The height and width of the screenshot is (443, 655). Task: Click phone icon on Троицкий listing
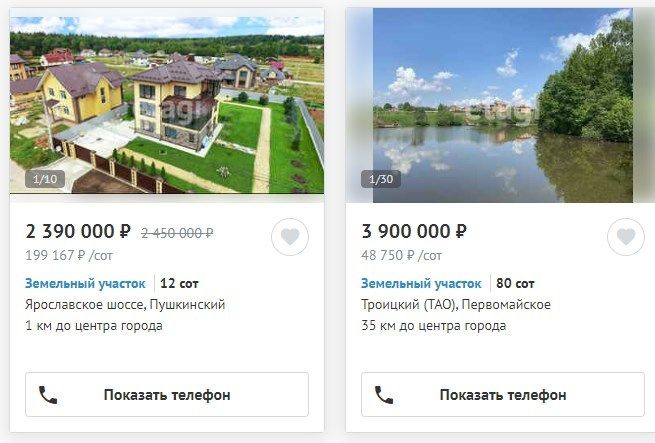(384, 395)
